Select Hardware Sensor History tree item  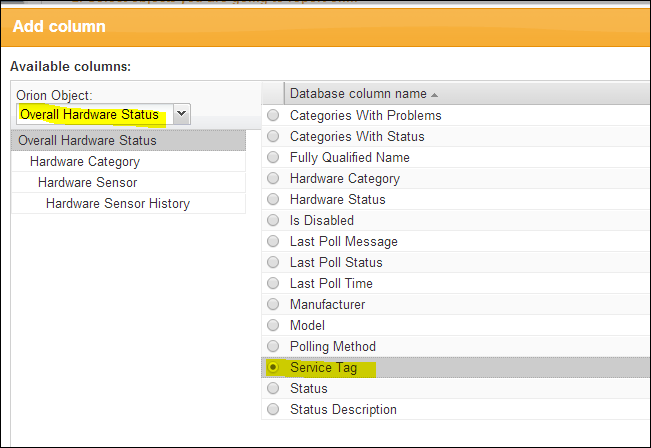click(x=118, y=204)
